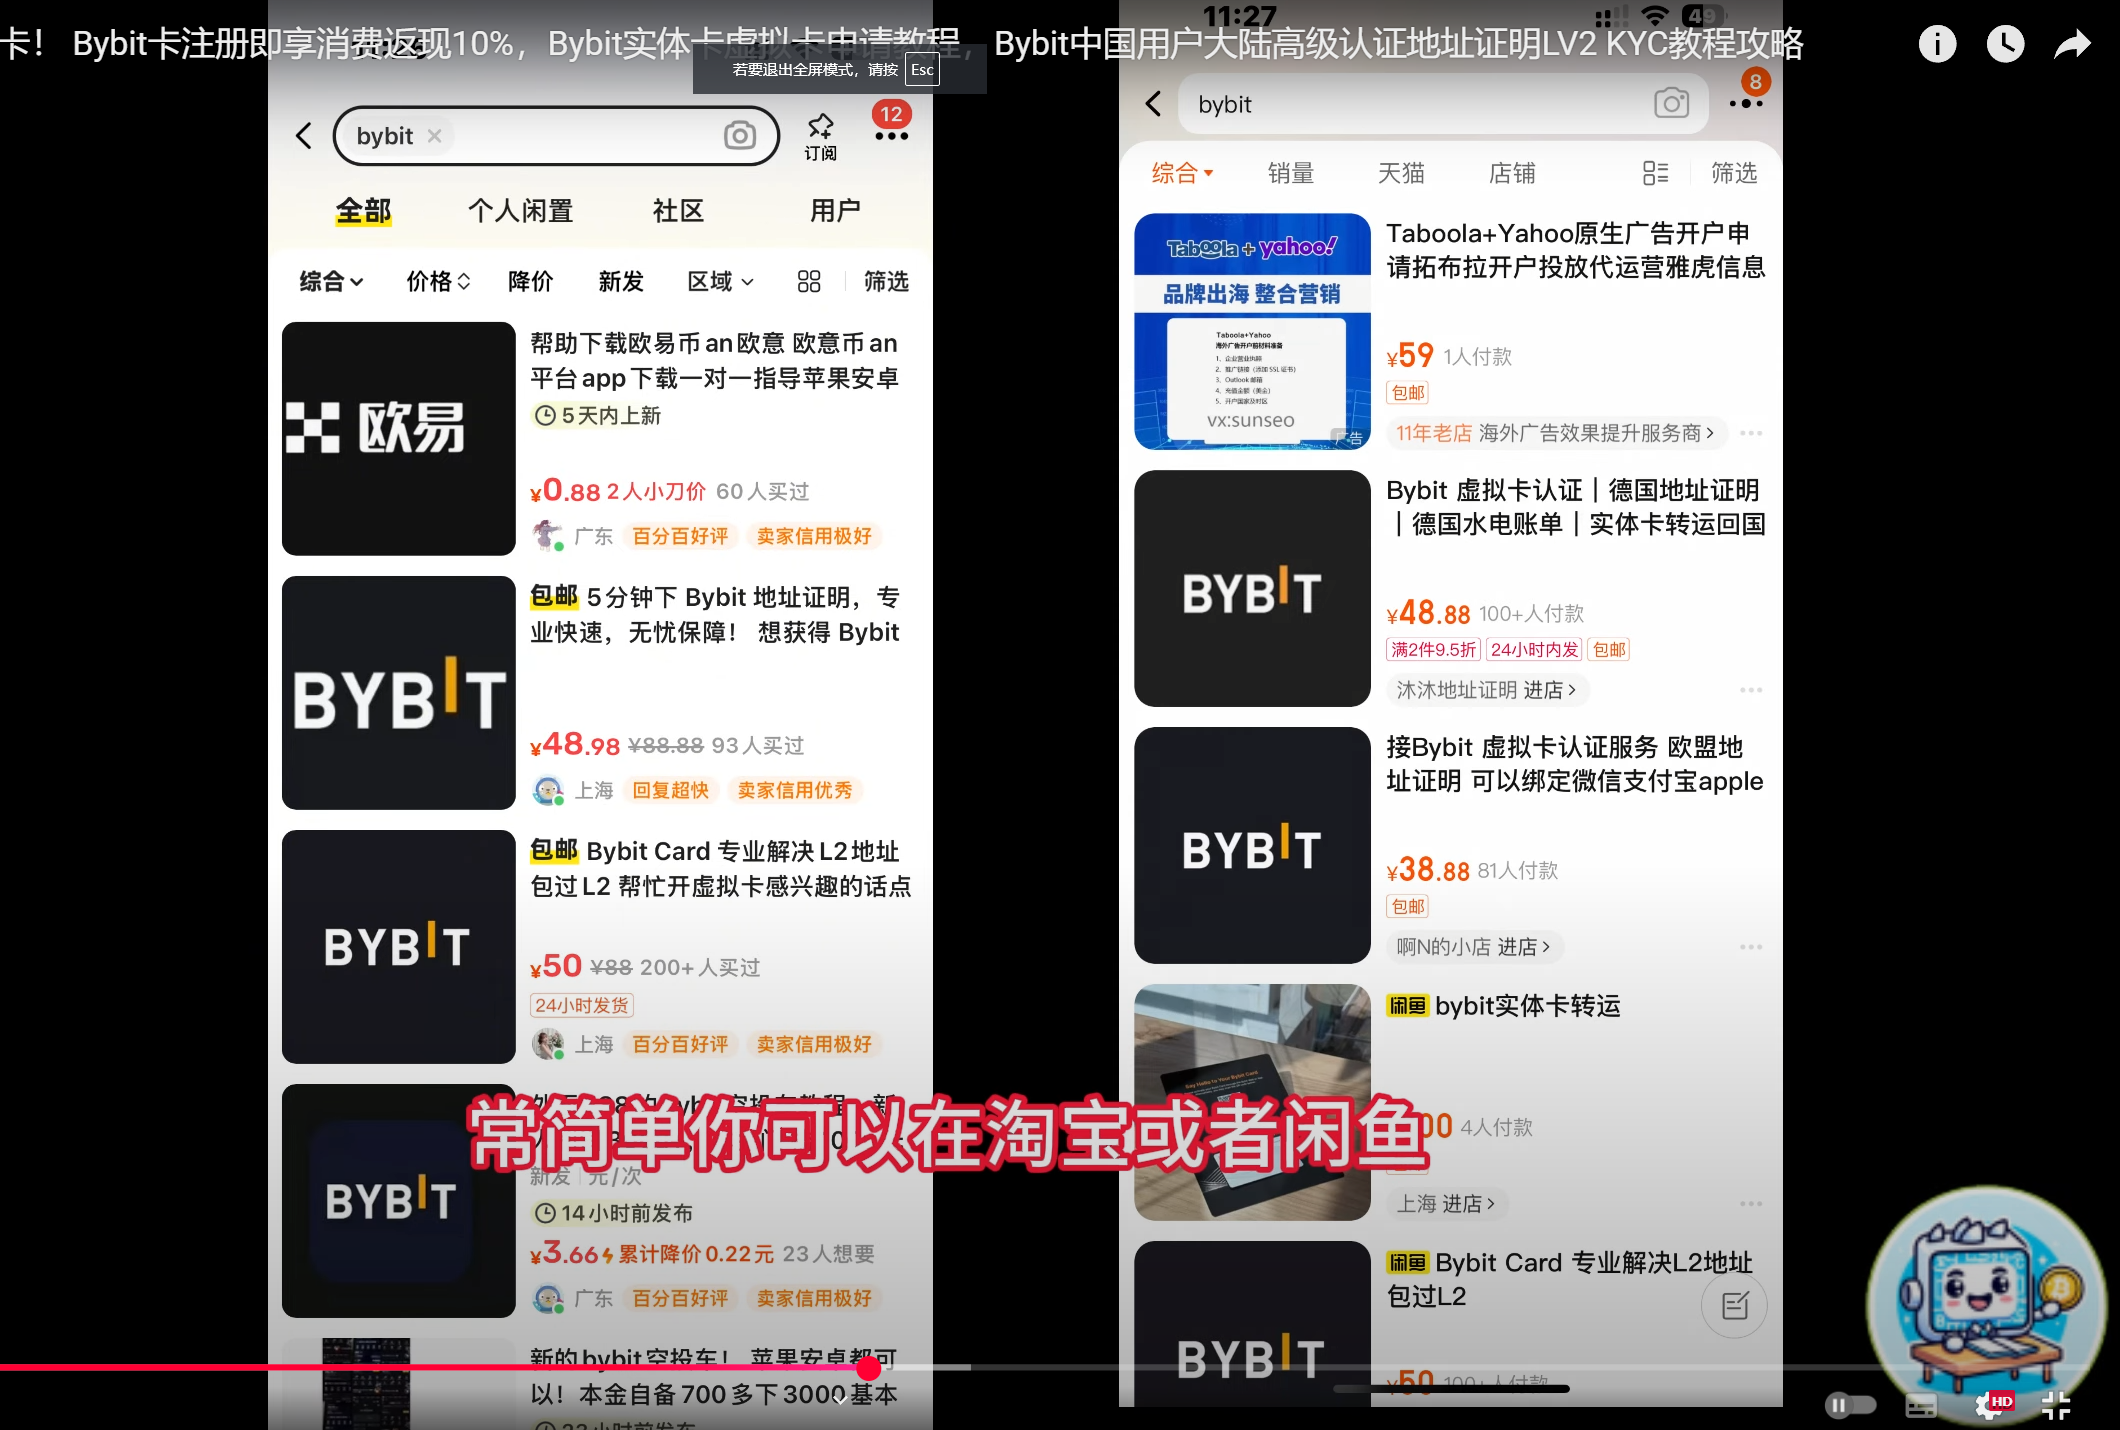The width and height of the screenshot is (2120, 1430).
Task: Open the 筛选 filter on the Taobao screen
Action: tap(1734, 174)
